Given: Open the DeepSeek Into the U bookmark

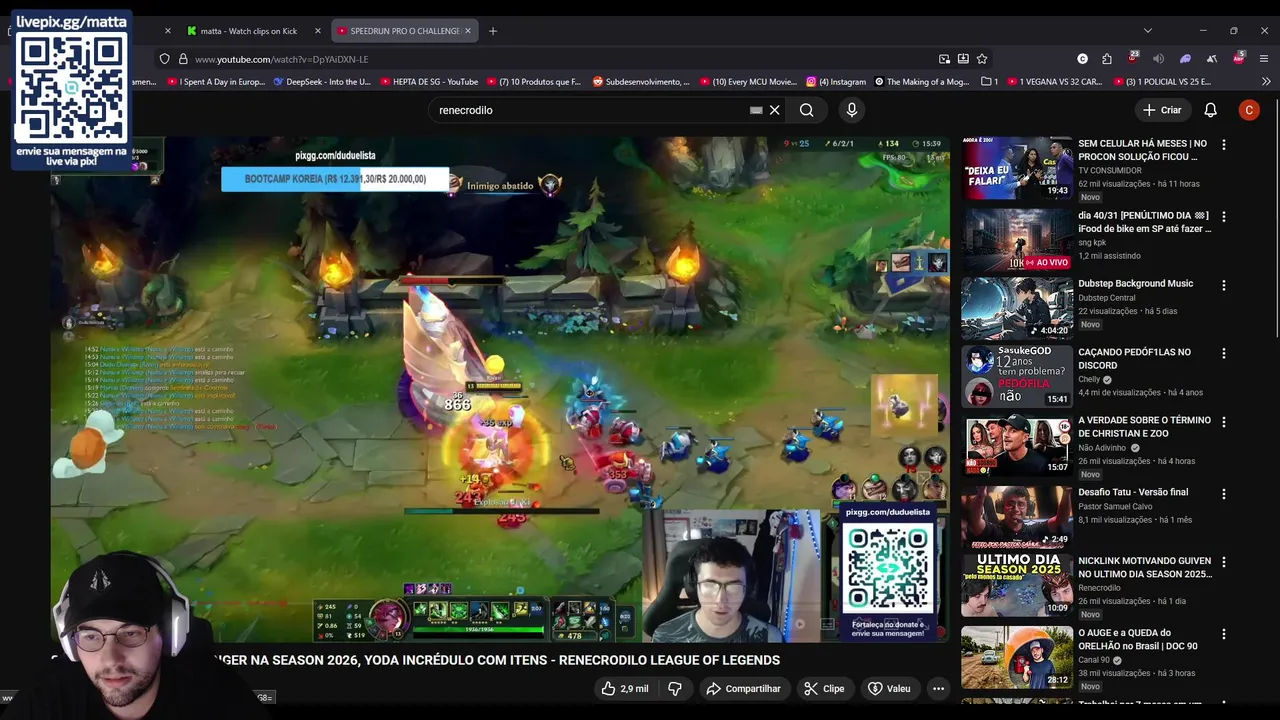Looking at the screenshot, I should [321, 82].
